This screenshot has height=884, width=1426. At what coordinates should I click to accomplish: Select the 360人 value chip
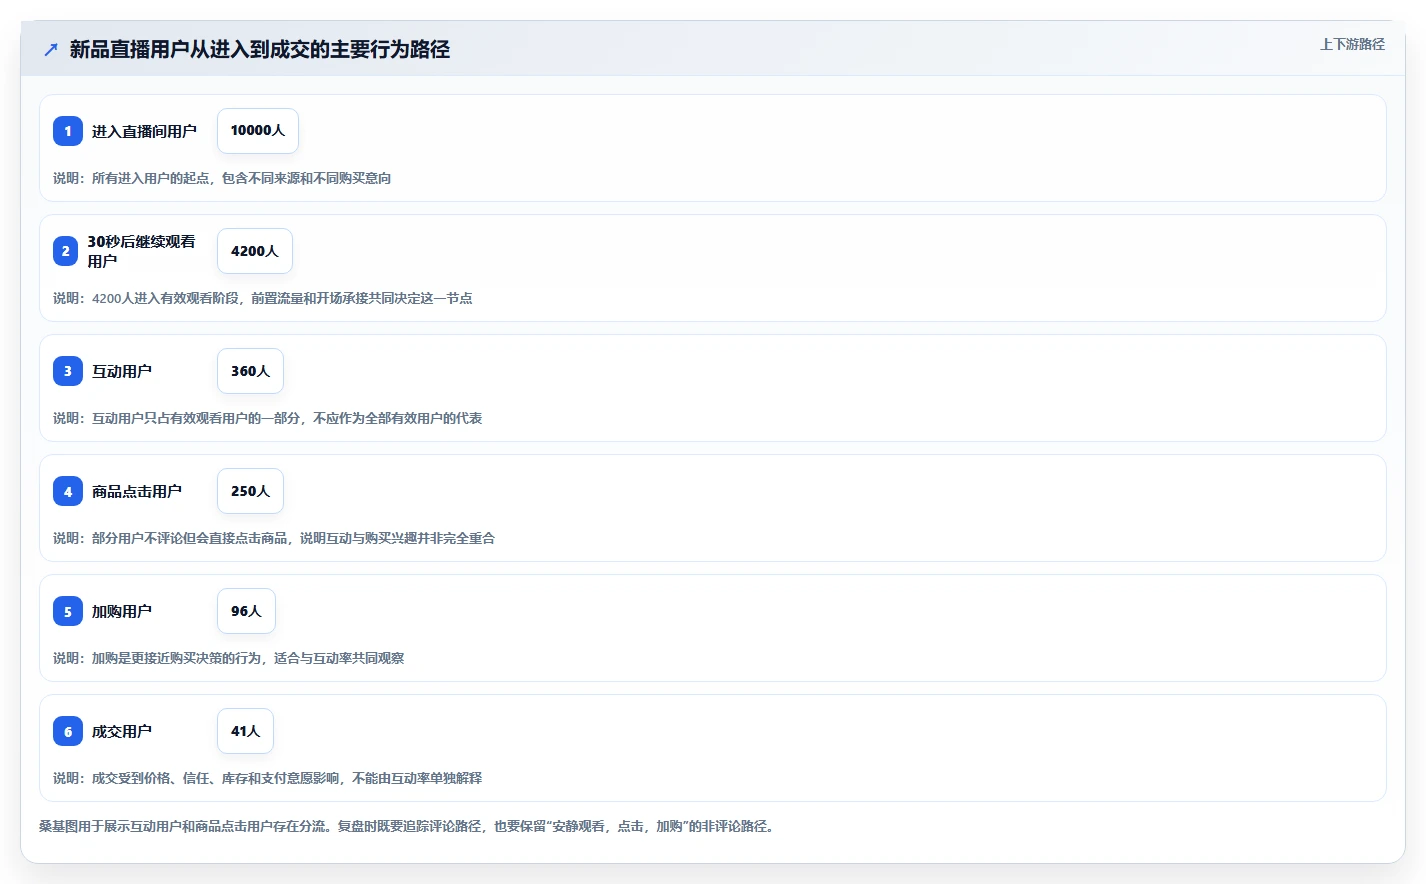tap(251, 371)
